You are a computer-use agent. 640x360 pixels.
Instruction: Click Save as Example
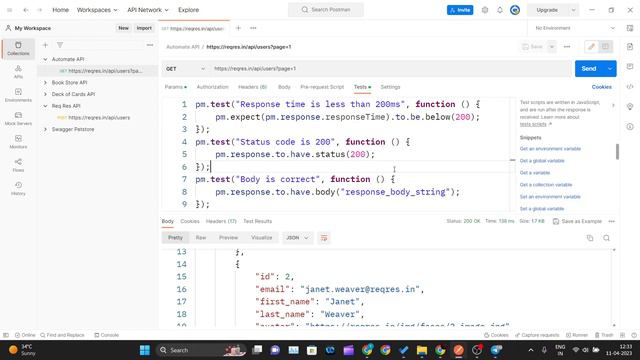coord(578,221)
